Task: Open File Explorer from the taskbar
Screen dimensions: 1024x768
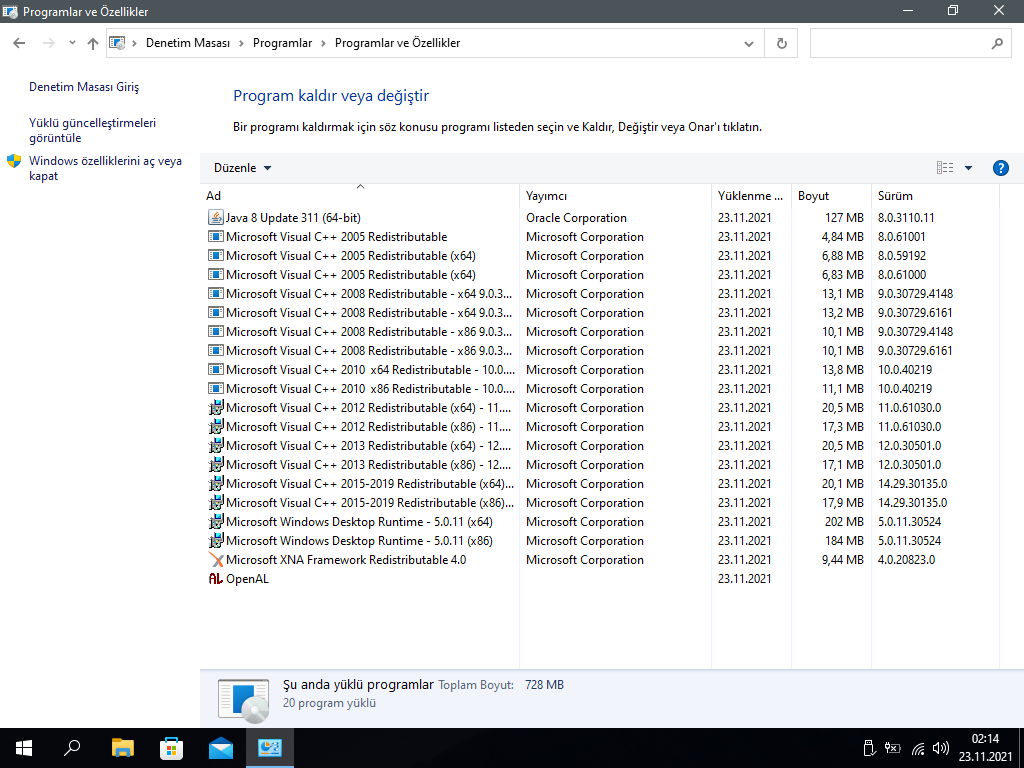Action: (x=123, y=748)
